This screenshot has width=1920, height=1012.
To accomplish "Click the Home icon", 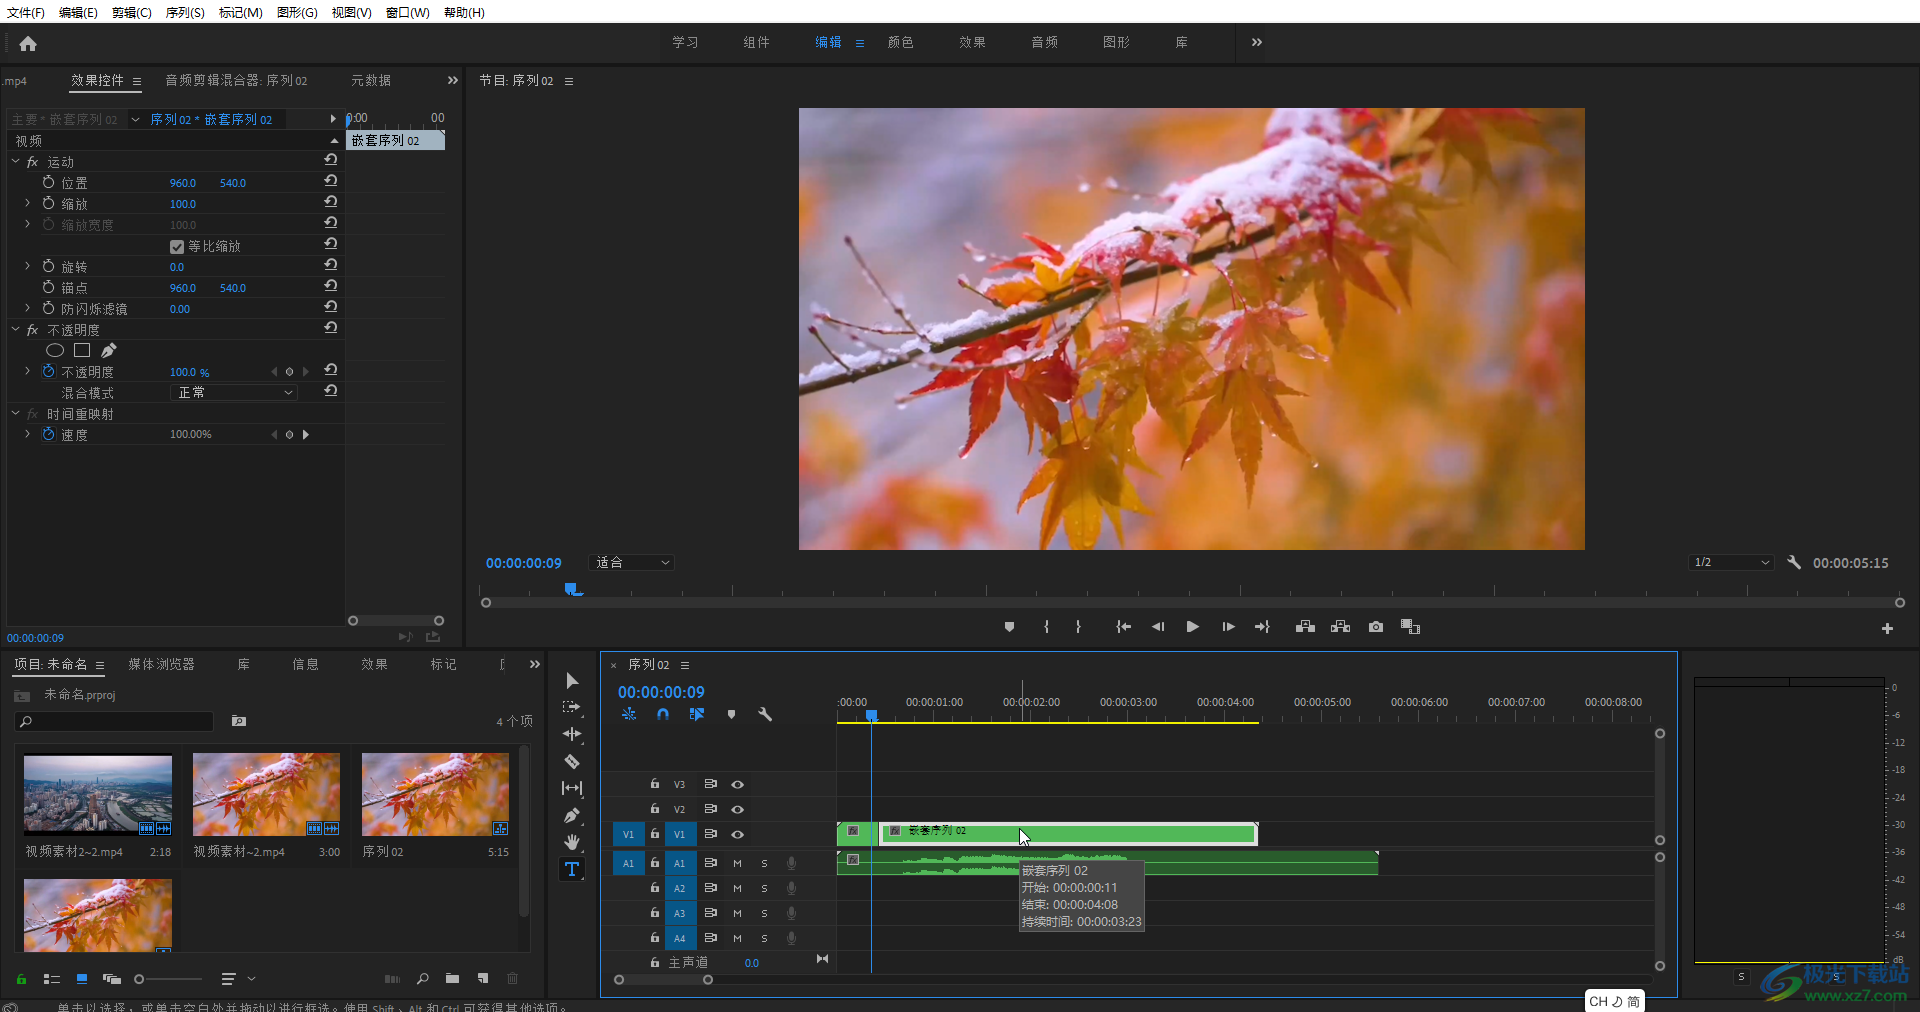I will (28, 43).
